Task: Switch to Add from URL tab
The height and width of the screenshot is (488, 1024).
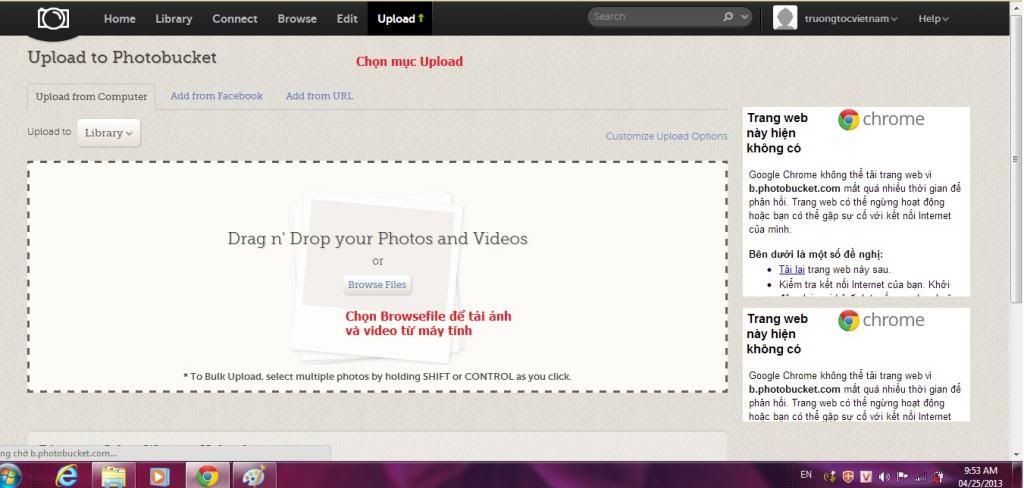Action: point(319,96)
